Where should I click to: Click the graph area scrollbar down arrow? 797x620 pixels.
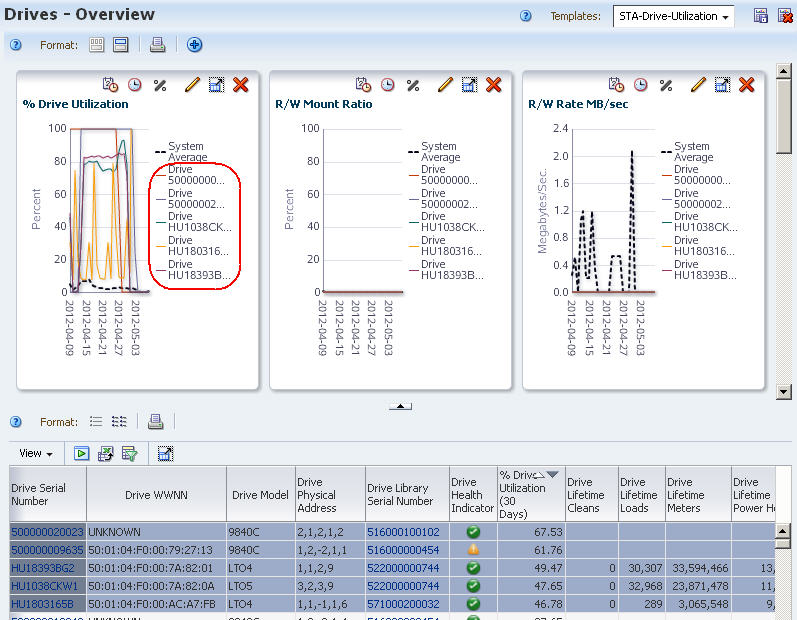[783, 392]
